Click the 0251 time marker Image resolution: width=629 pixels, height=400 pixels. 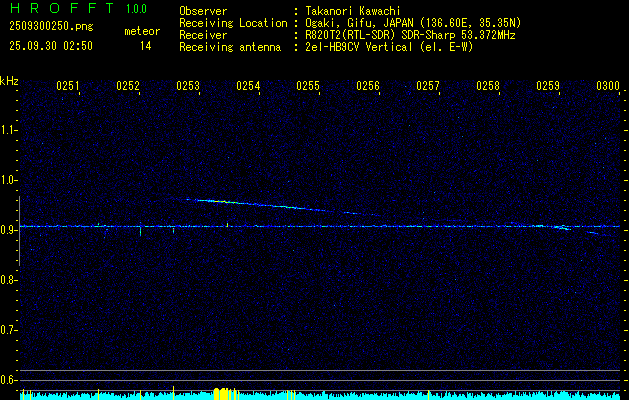pyautogui.click(x=68, y=87)
